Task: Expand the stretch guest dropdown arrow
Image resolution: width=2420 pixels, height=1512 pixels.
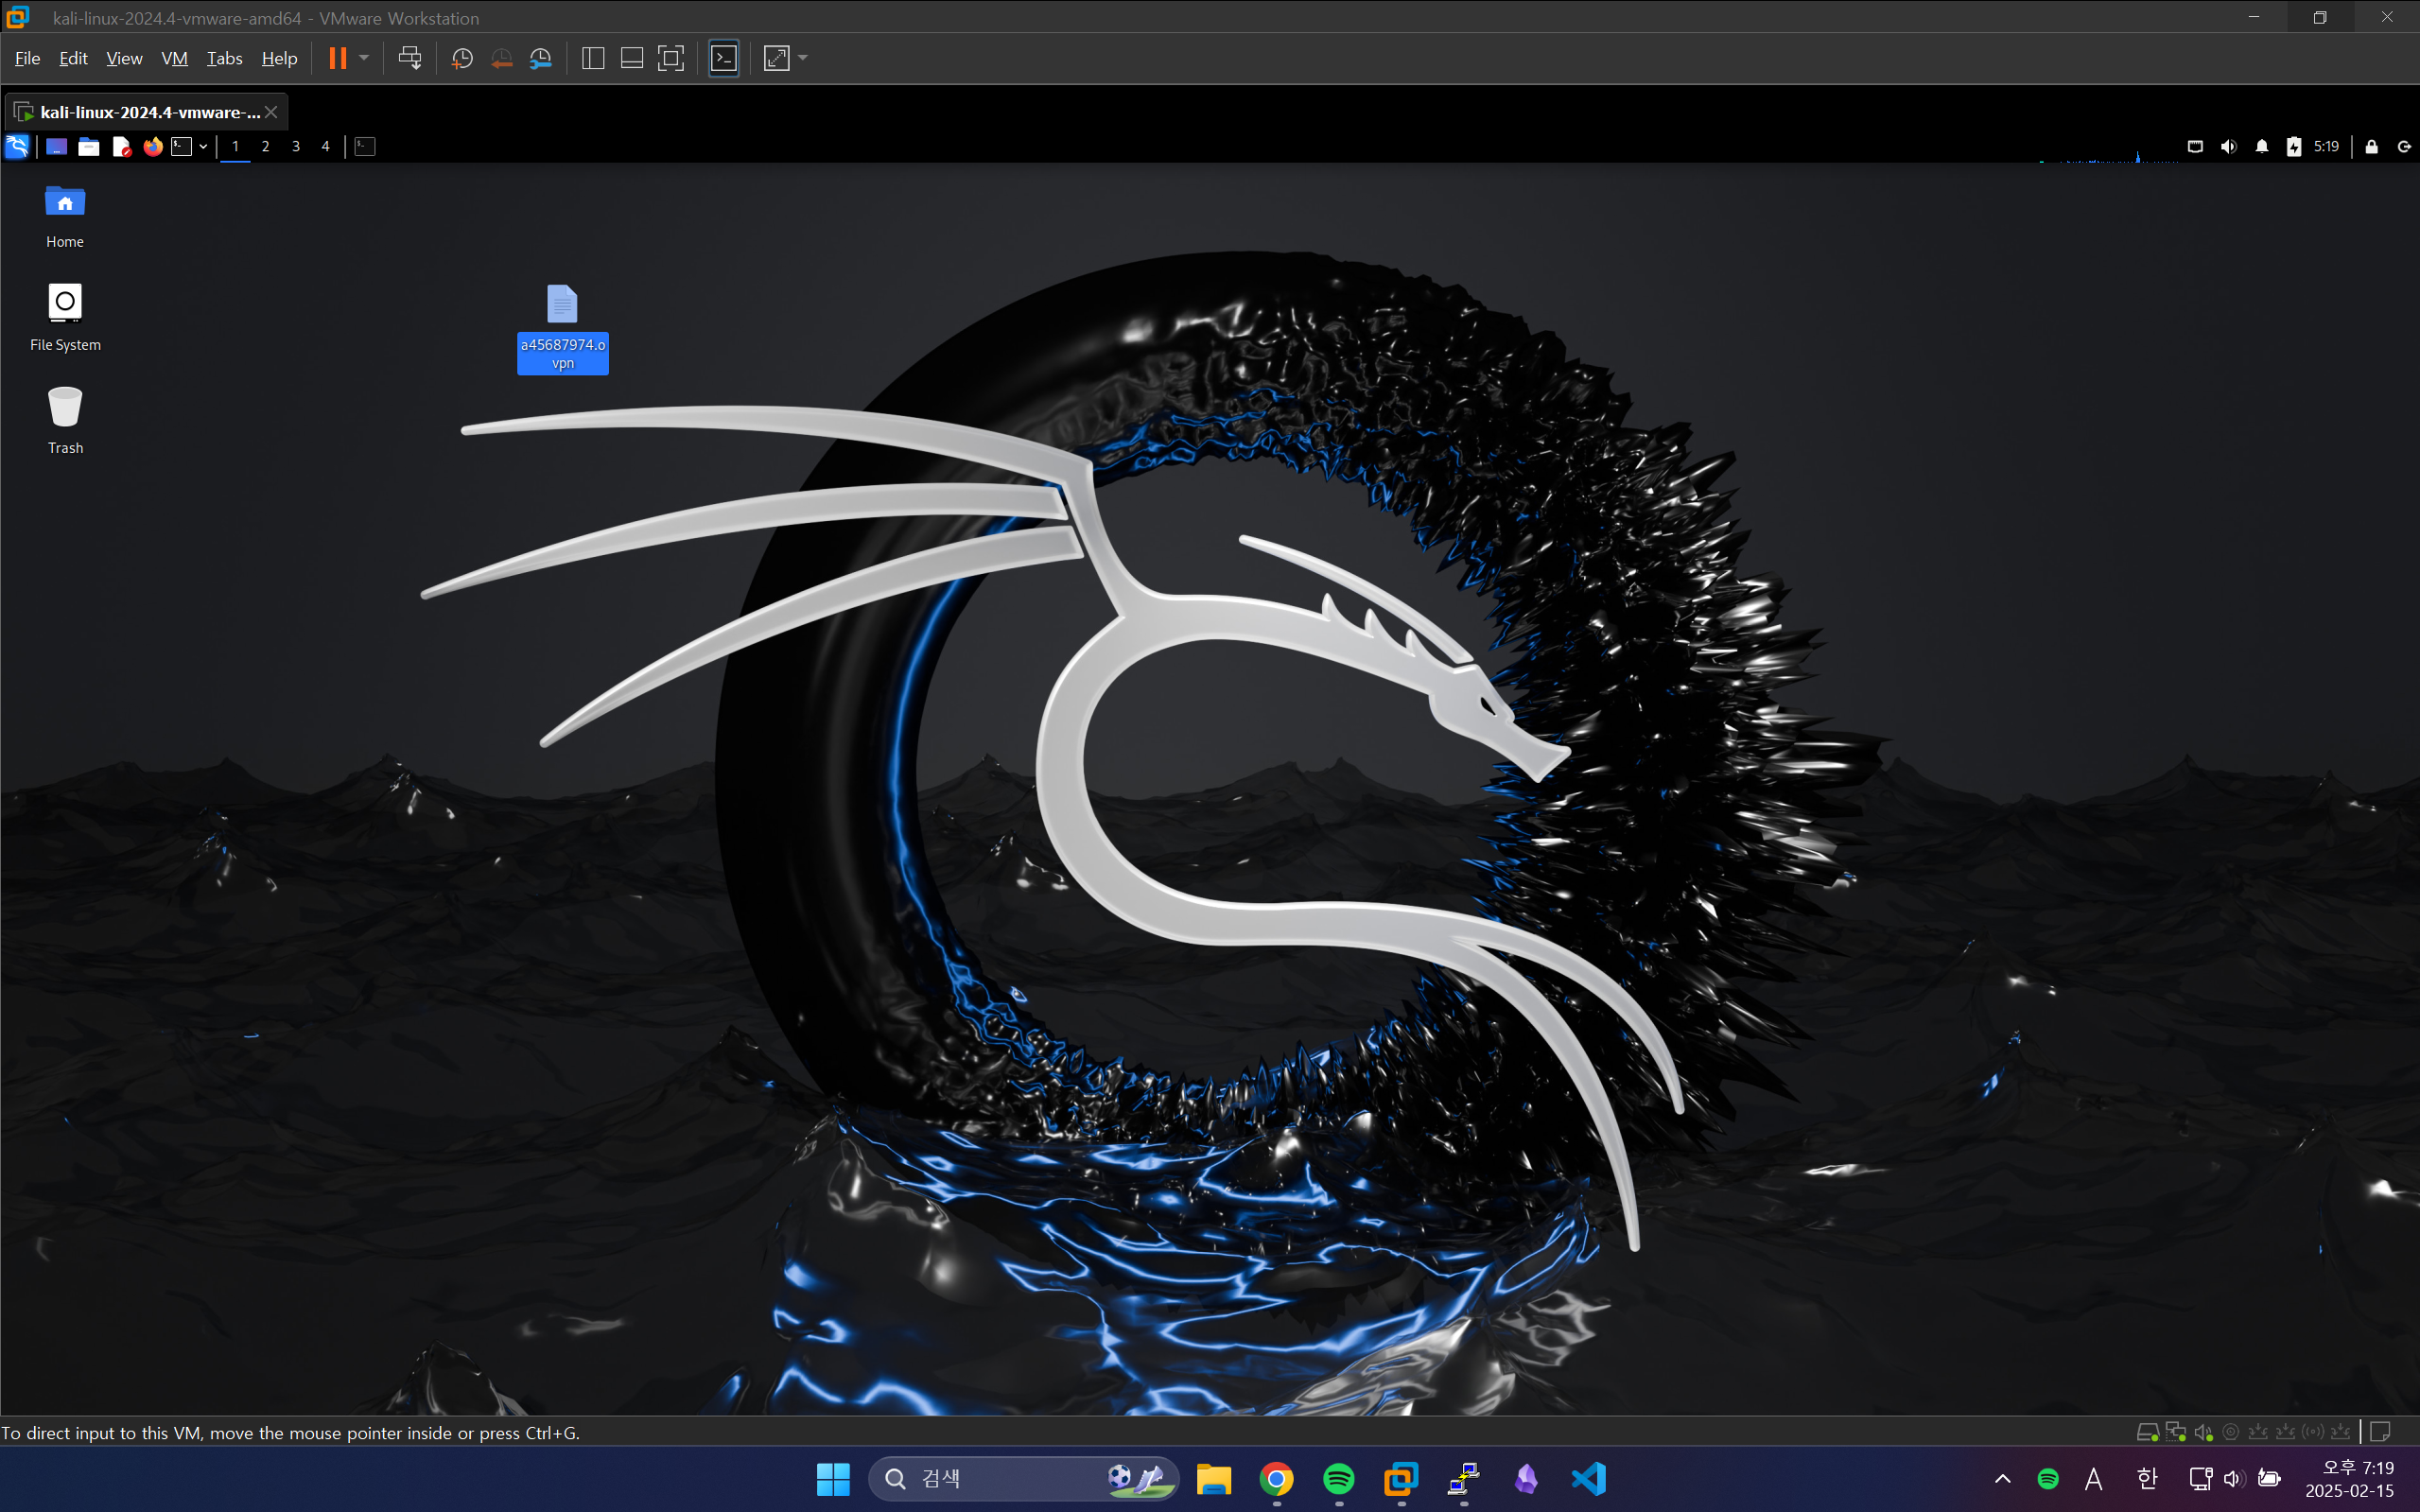Action: pyautogui.click(x=803, y=58)
